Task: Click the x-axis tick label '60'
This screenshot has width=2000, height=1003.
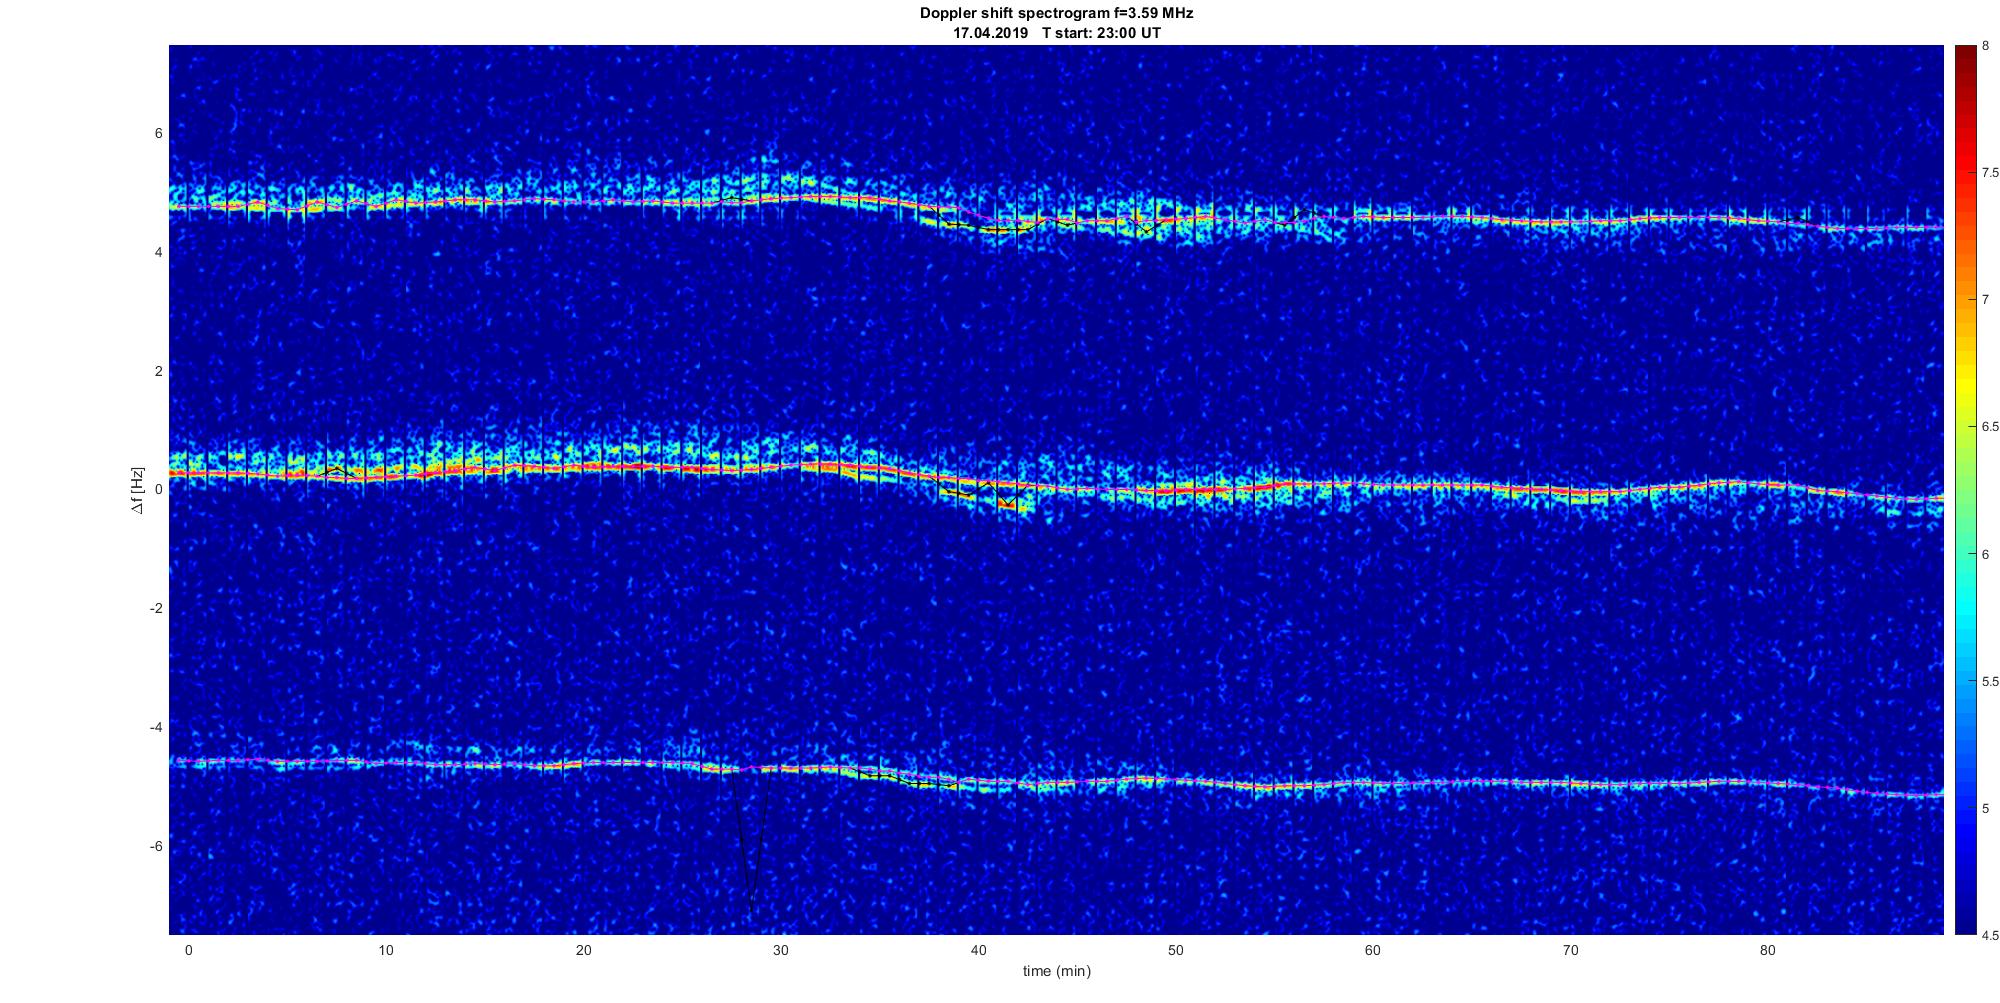Action: click(x=1373, y=951)
